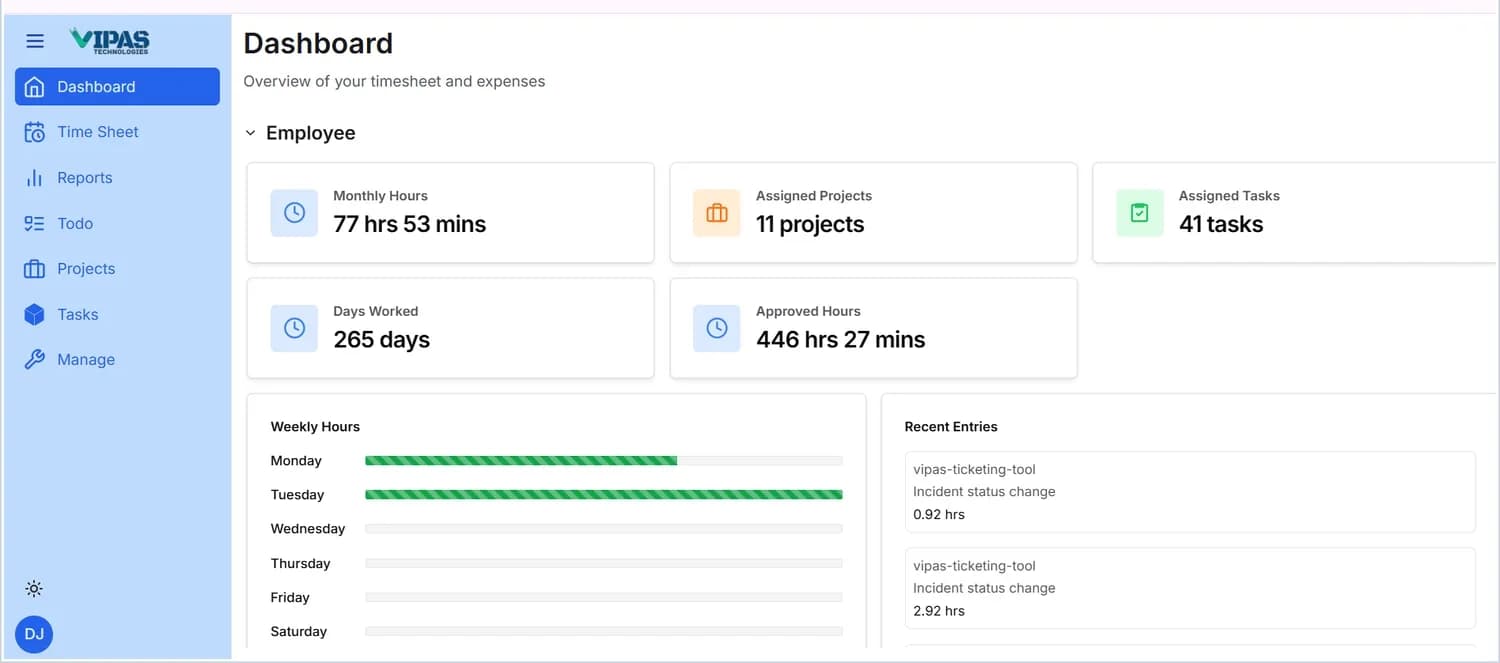Click the 11 projects value
The height and width of the screenshot is (663, 1500).
(x=810, y=224)
